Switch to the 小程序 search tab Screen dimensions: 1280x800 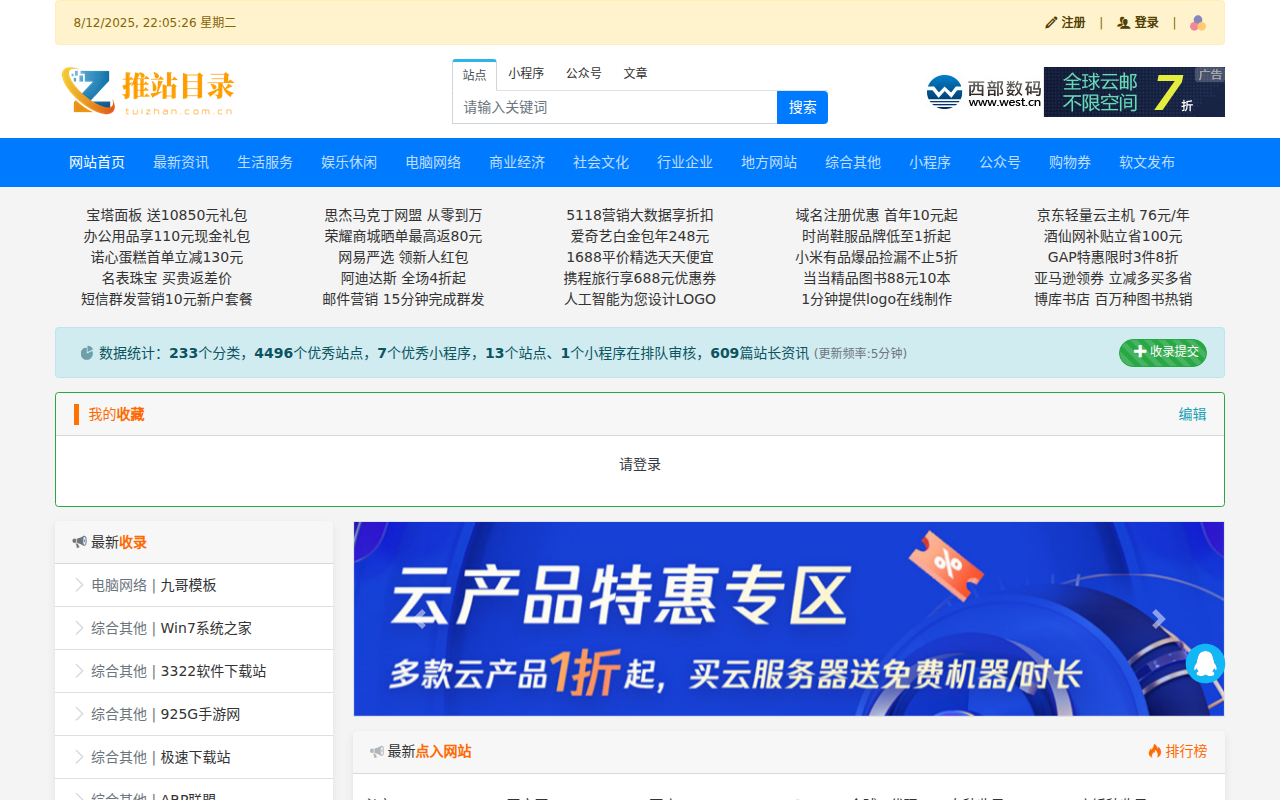click(x=525, y=73)
